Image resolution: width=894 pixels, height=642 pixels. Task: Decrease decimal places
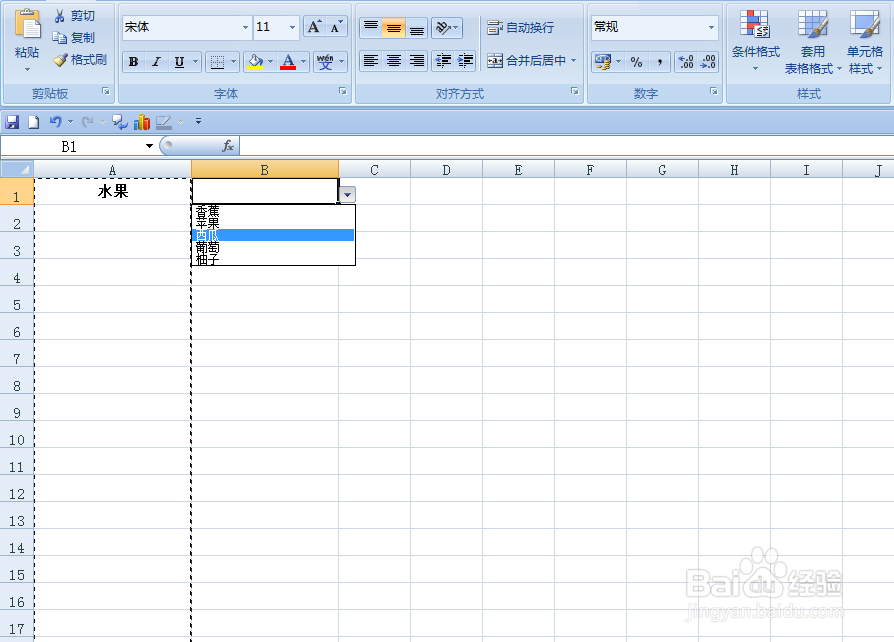(x=708, y=62)
